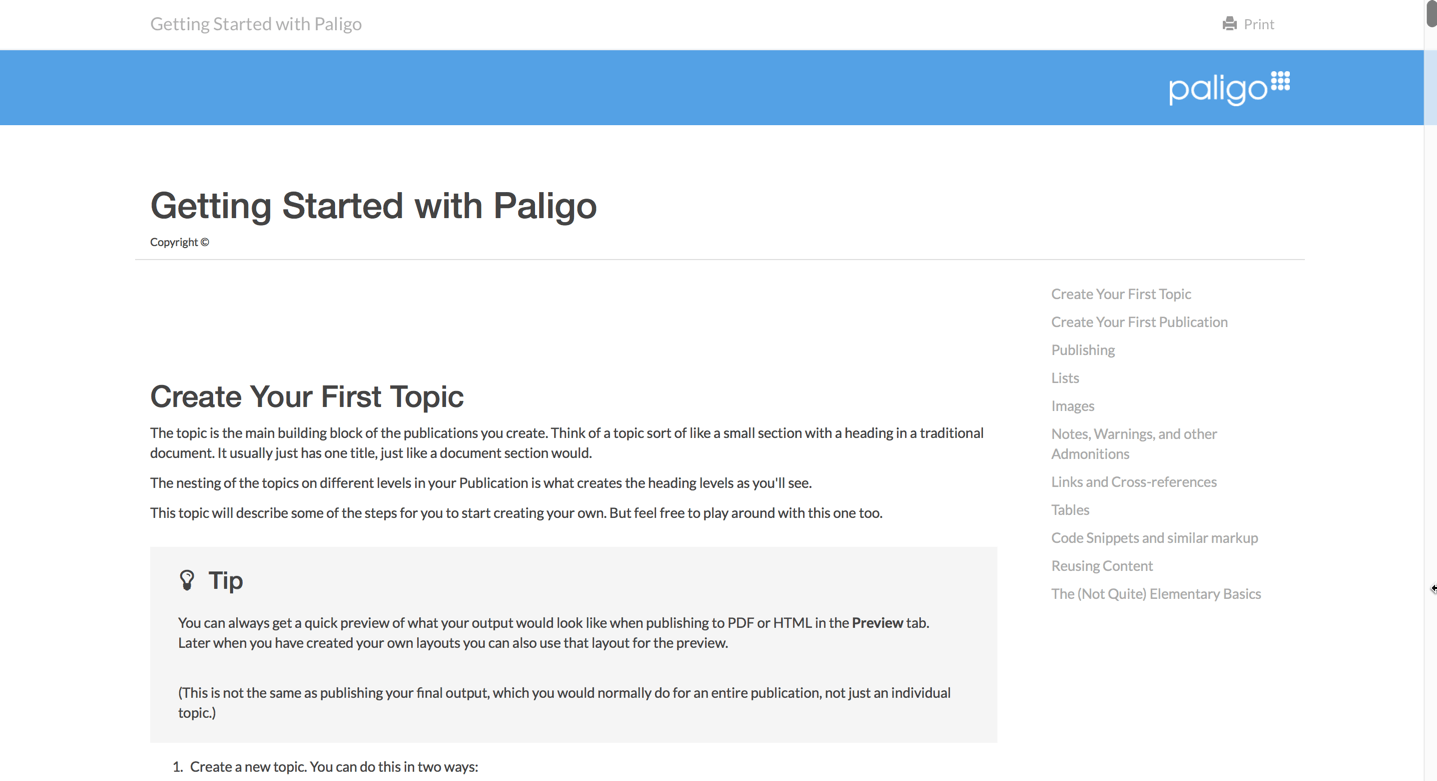1437x781 pixels.
Task: Open "Links and Cross-references" in the sidebar
Action: pyautogui.click(x=1133, y=482)
